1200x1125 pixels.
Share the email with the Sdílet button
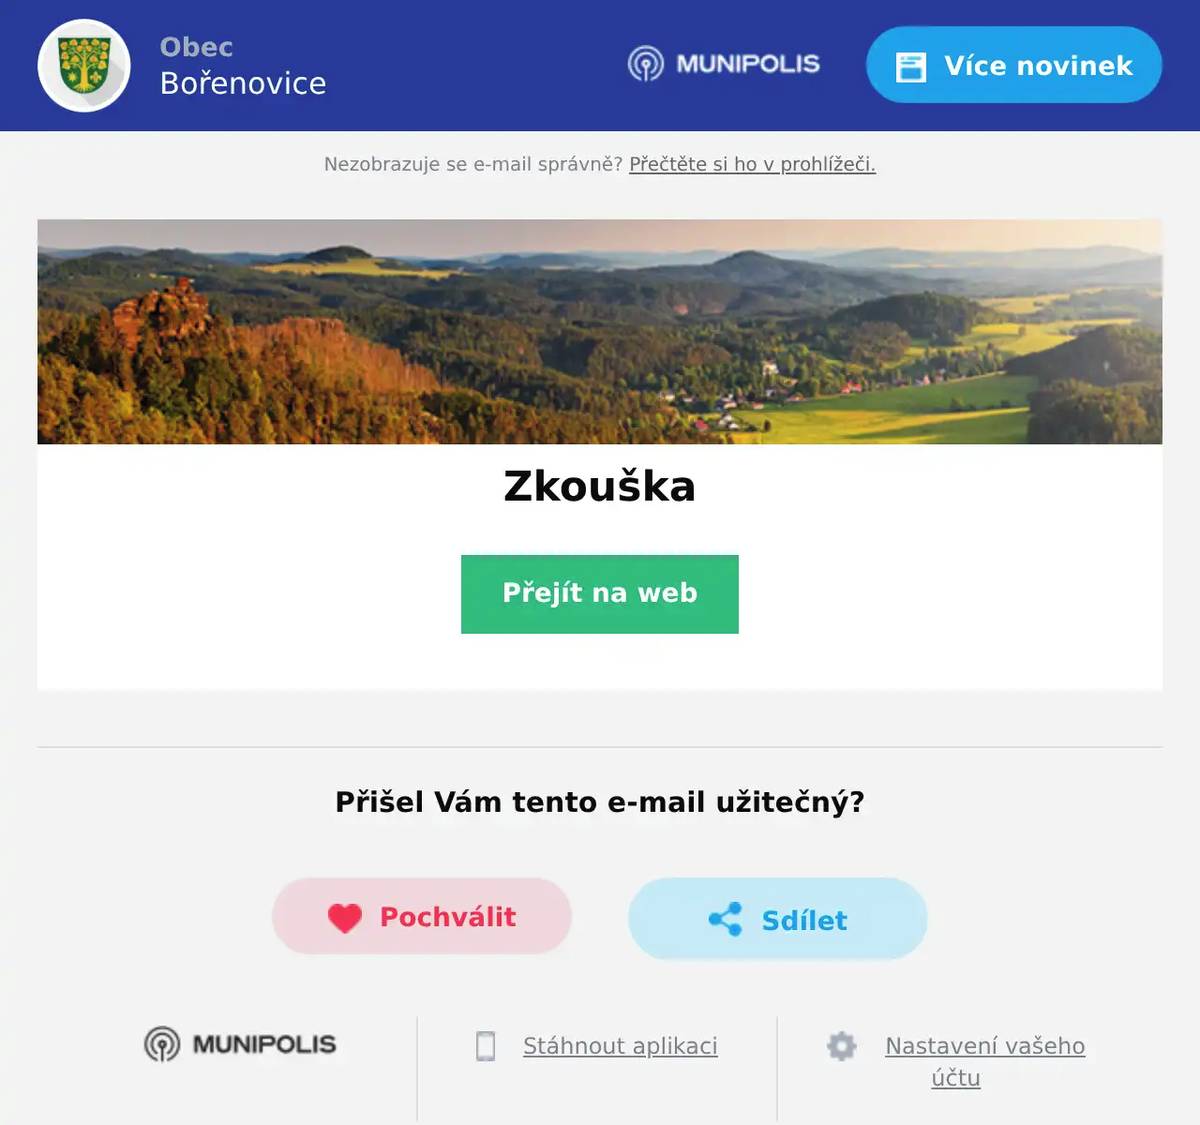coord(778,919)
